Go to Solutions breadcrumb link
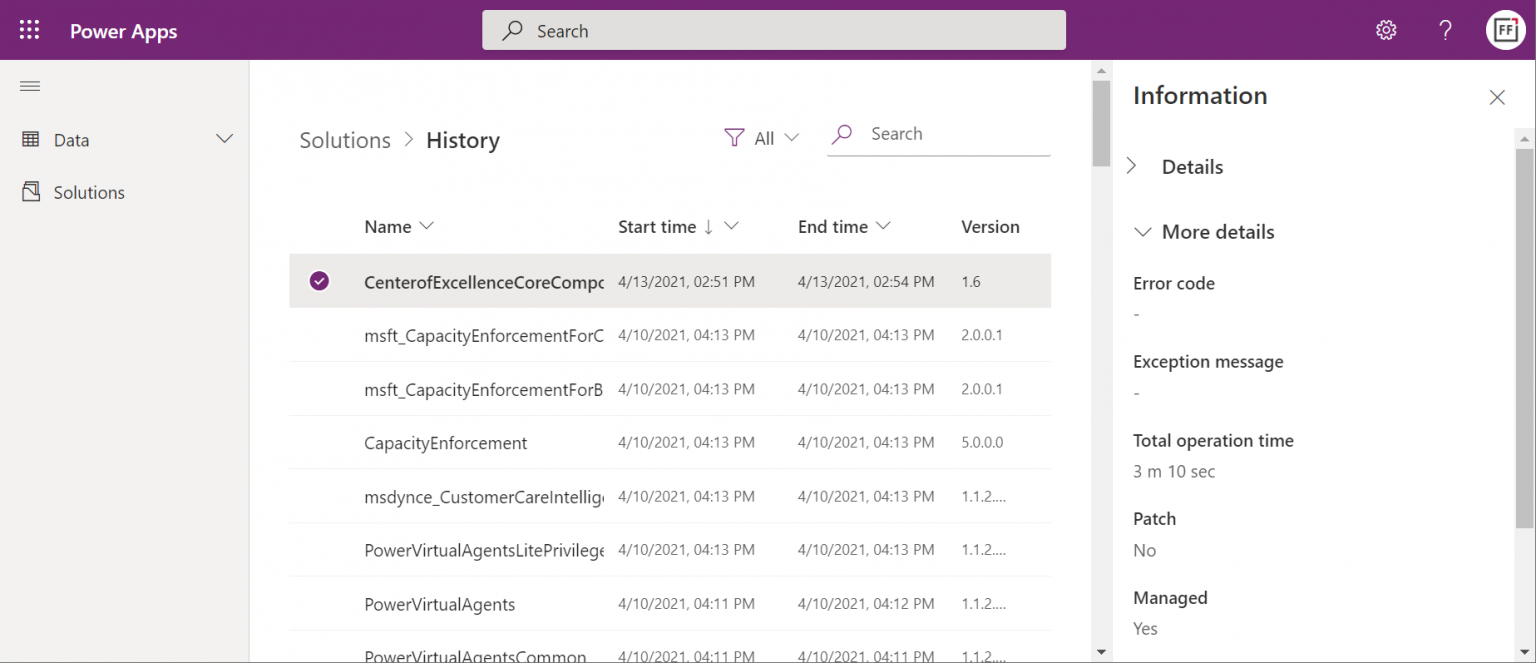The width and height of the screenshot is (1536, 663). point(345,140)
